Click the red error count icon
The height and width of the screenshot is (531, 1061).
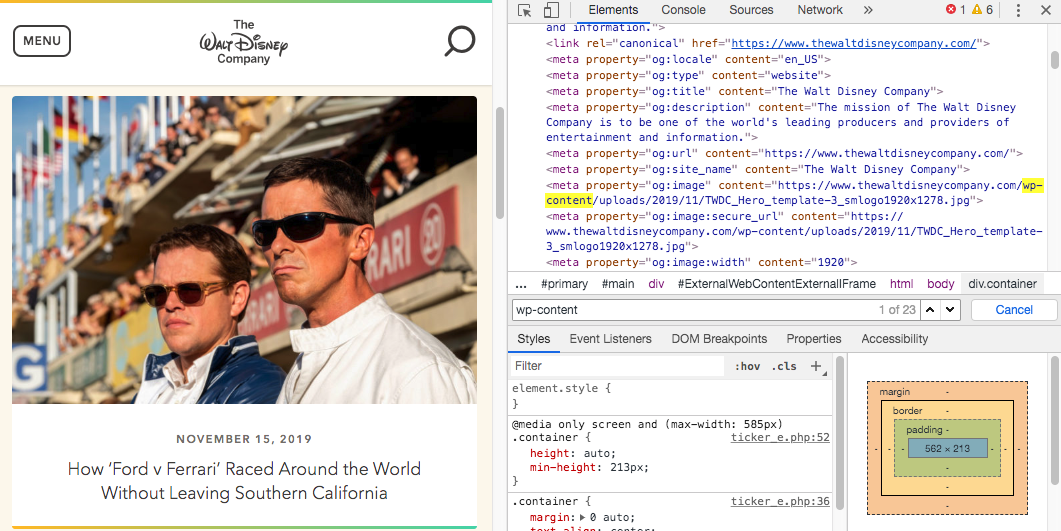pos(951,9)
